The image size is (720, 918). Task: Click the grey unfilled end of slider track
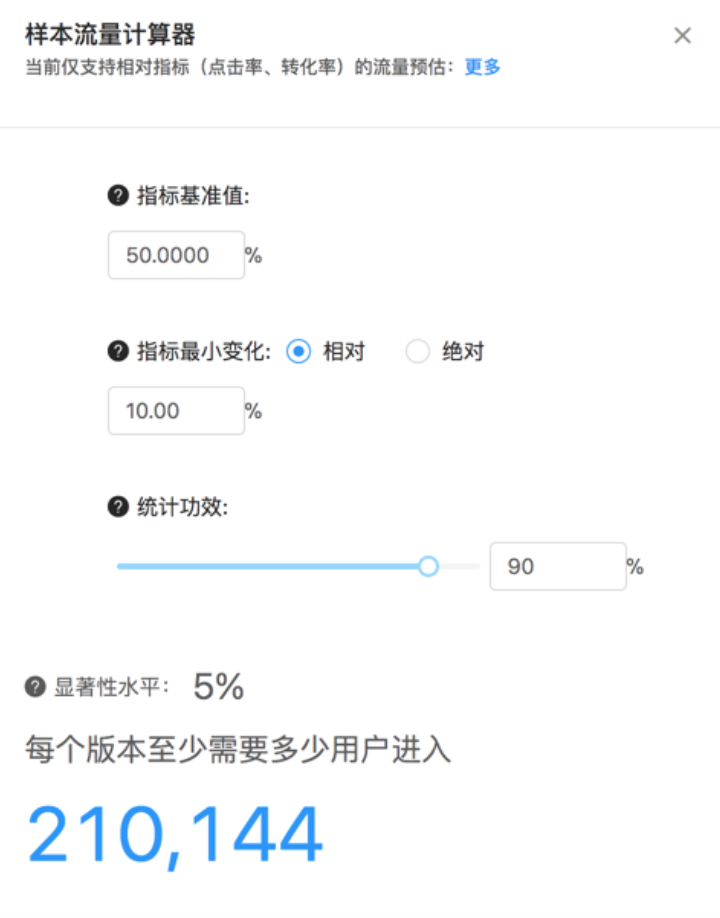[x=460, y=566]
